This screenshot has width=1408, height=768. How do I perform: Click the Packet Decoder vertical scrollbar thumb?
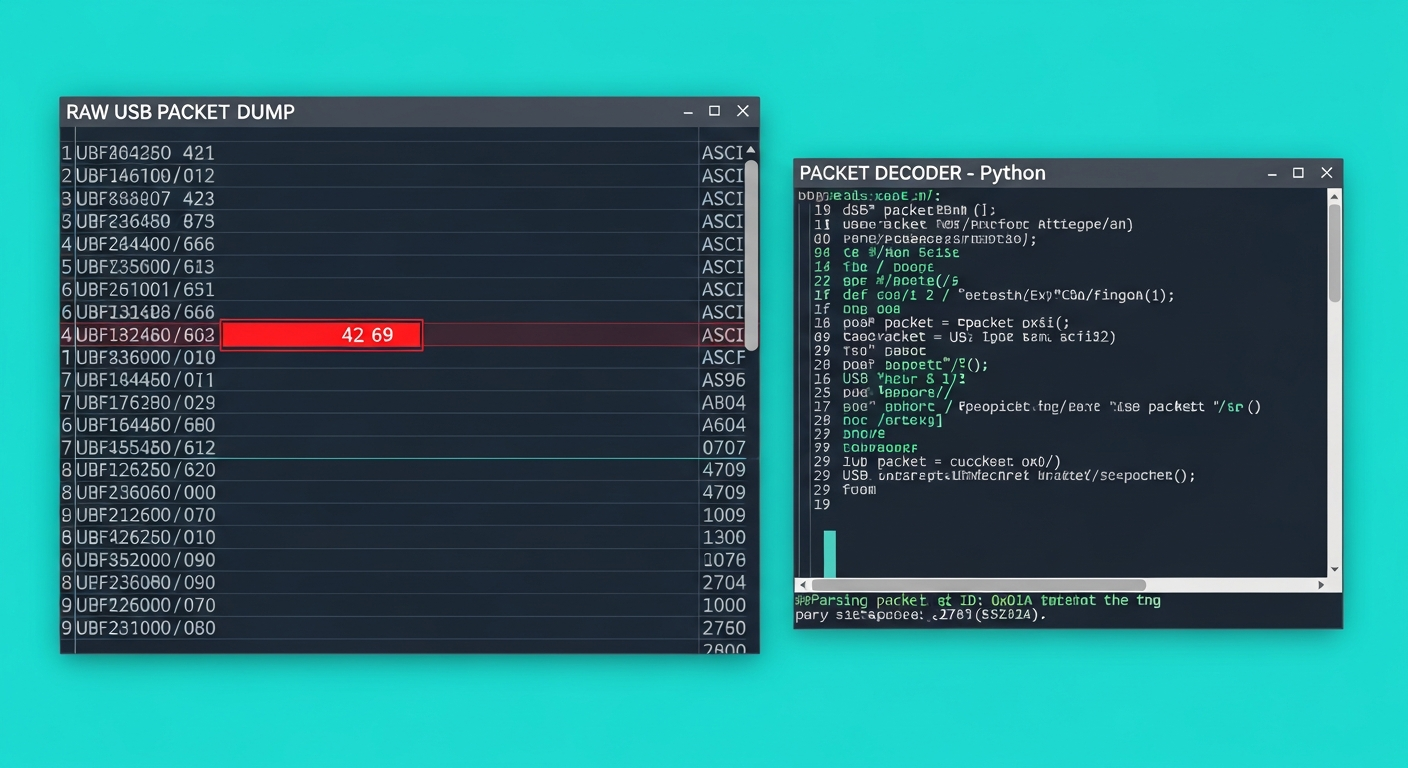[1334, 252]
